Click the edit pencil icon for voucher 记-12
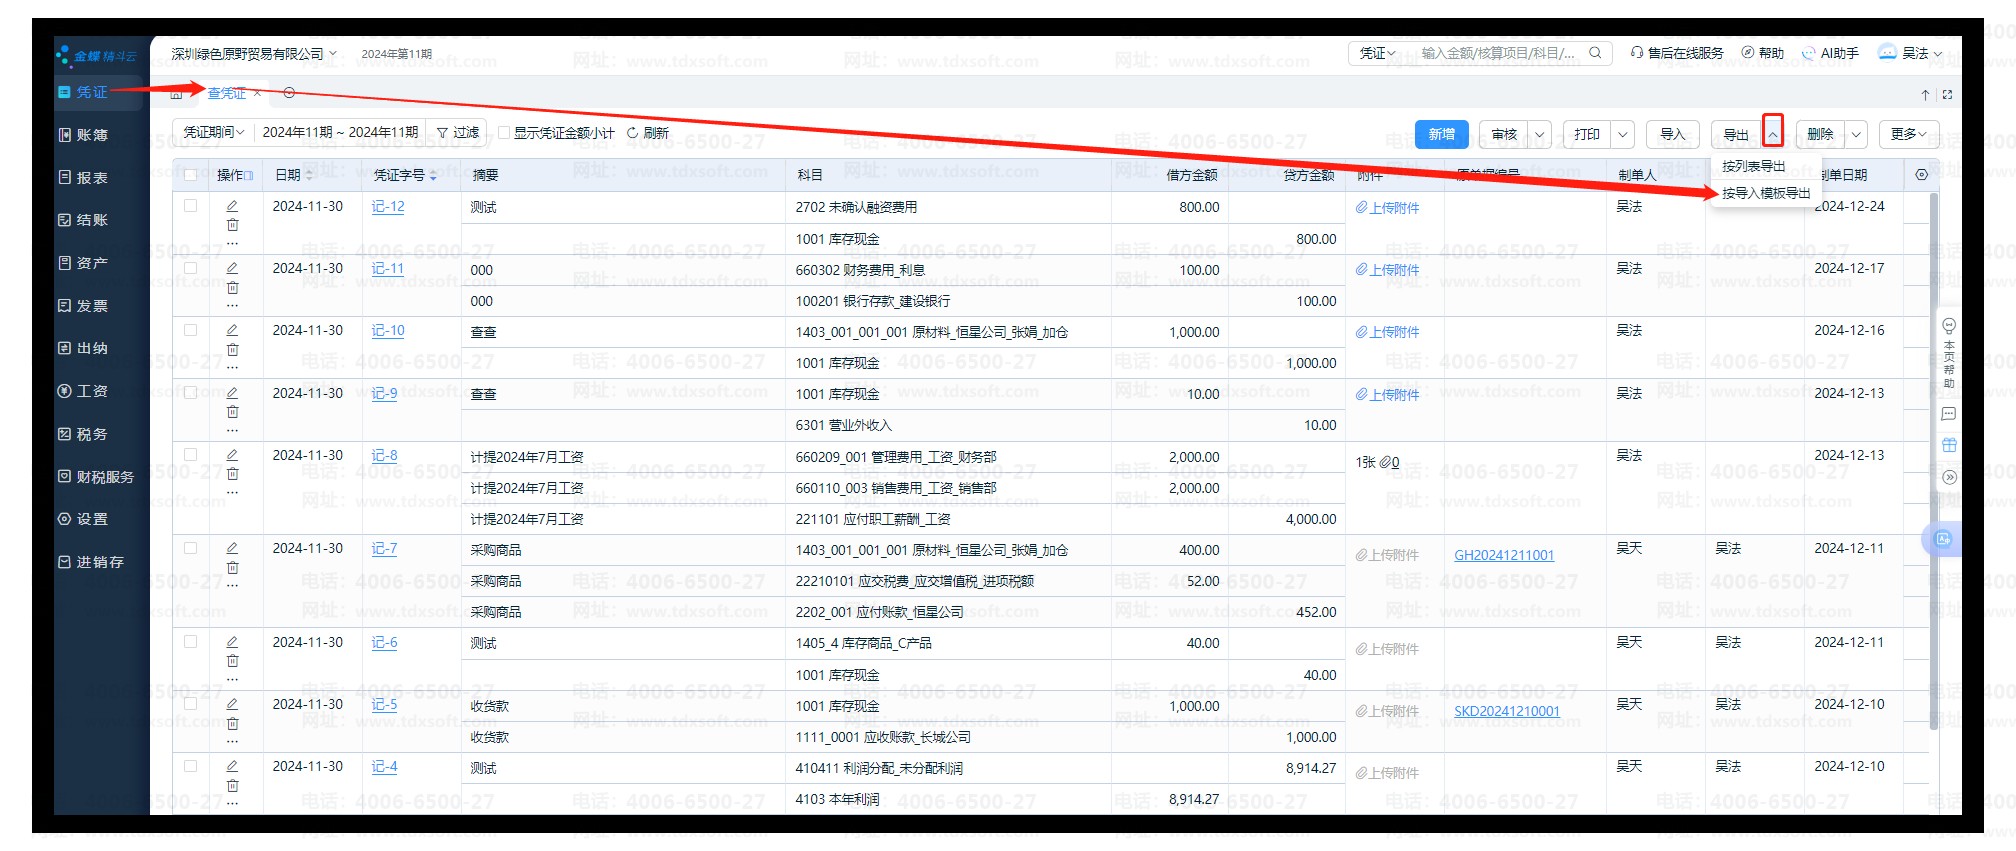The width and height of the screenshot is (2016, 851). [232, 206]
